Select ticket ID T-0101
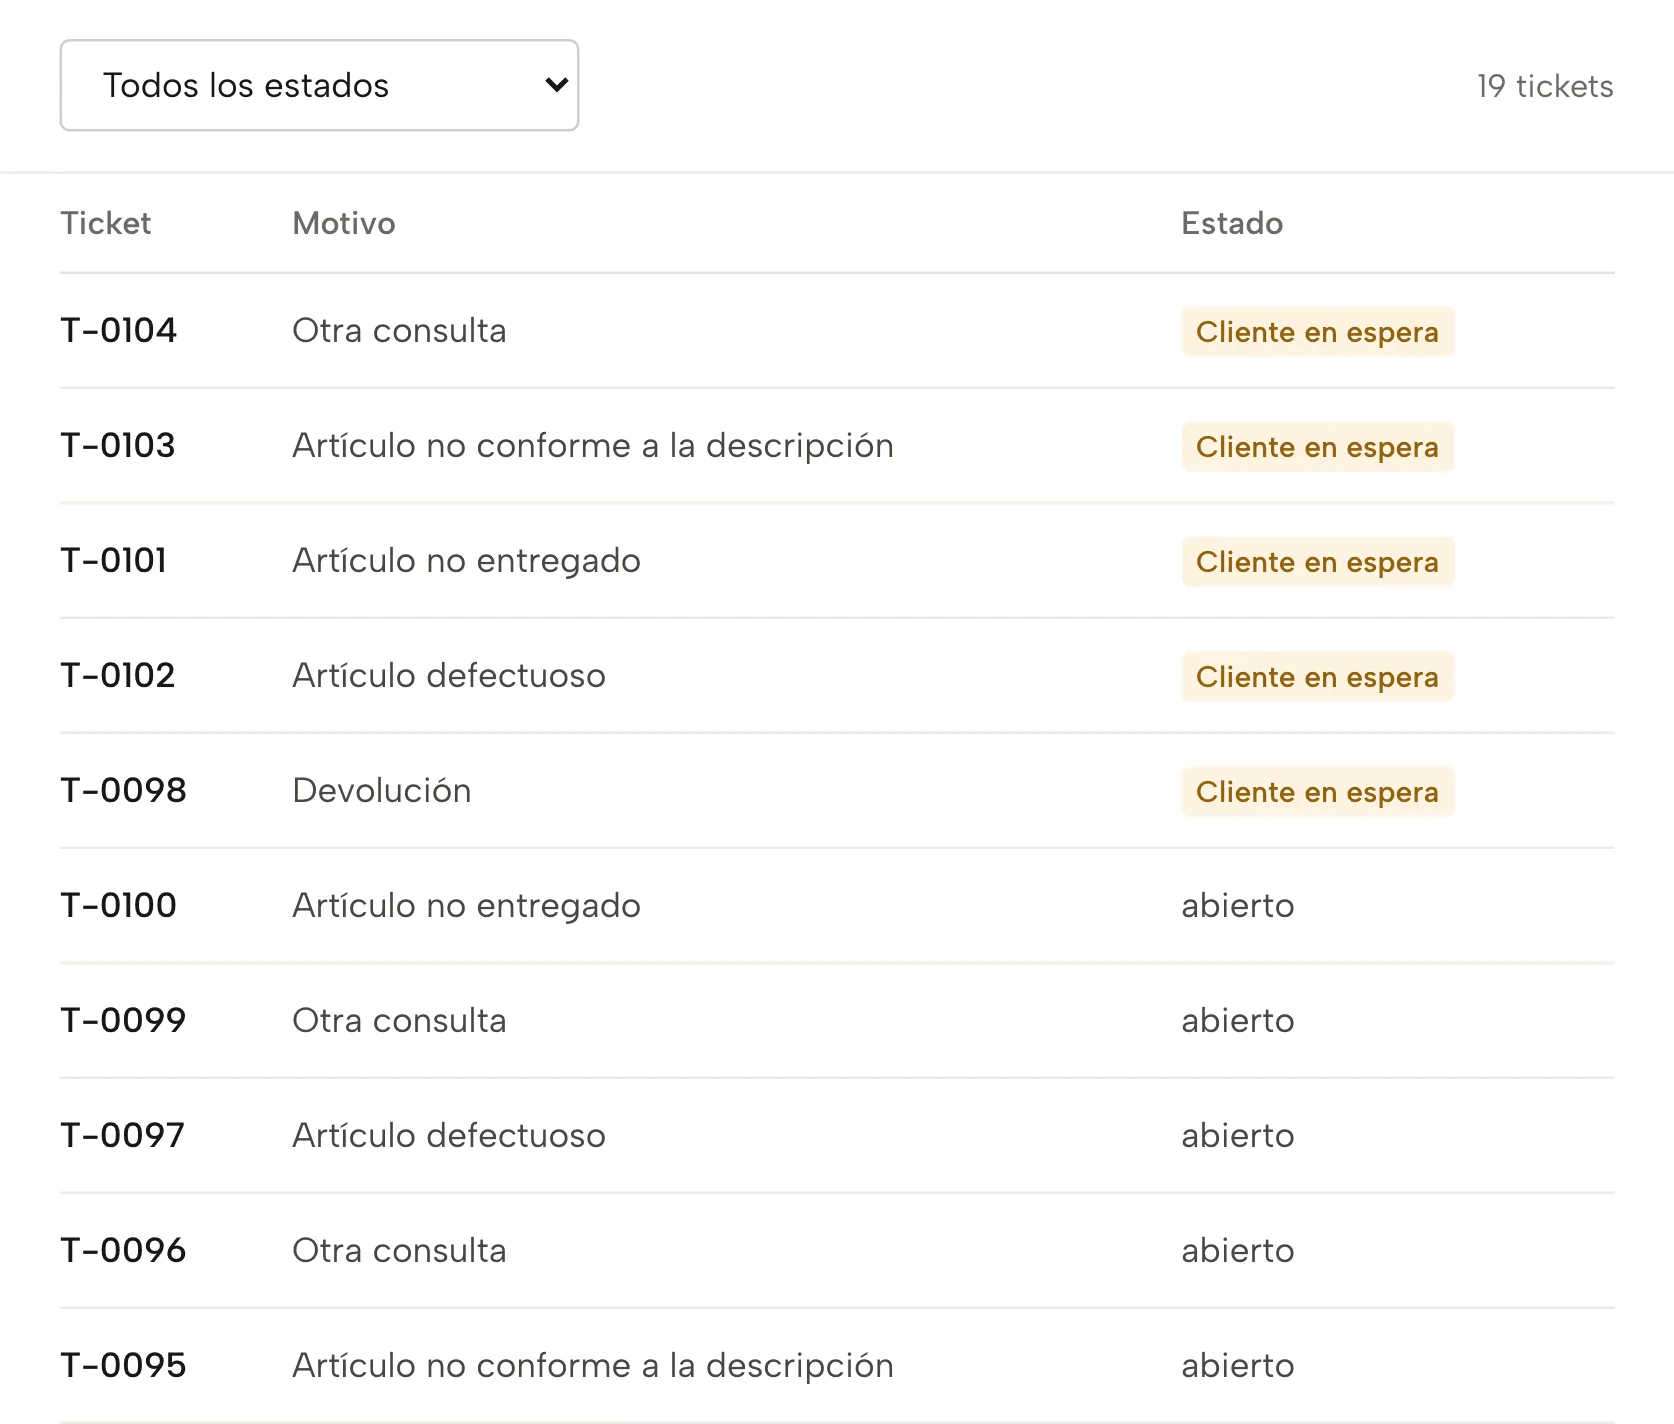 coord(114,560)
